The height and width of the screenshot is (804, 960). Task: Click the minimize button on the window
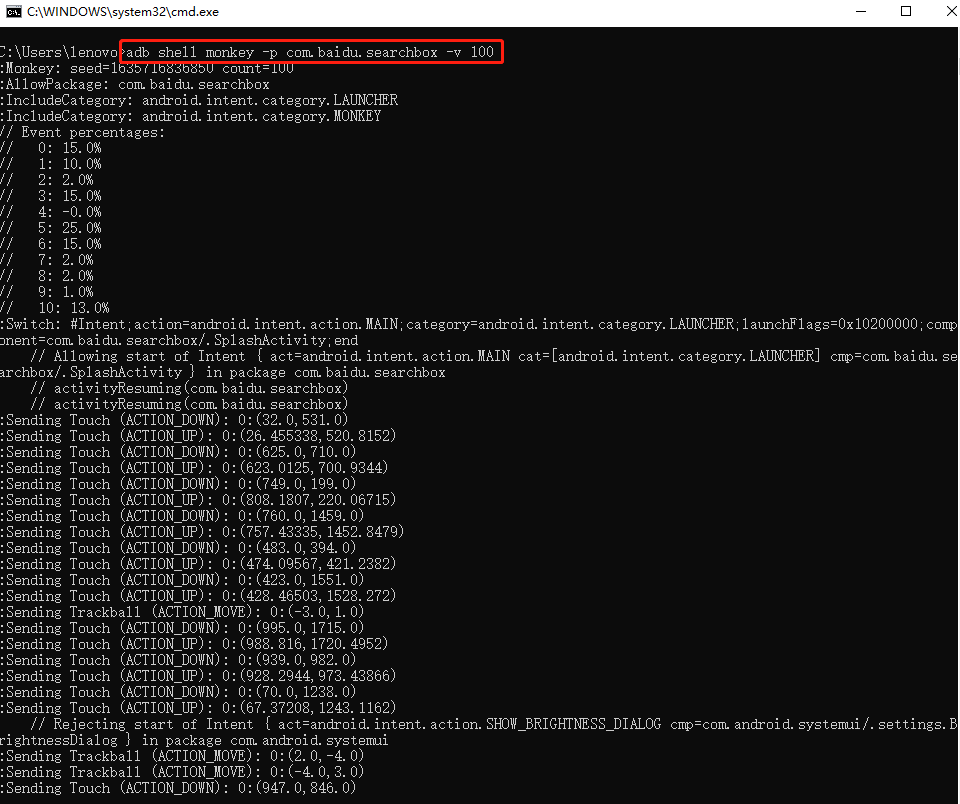[861, 12]
